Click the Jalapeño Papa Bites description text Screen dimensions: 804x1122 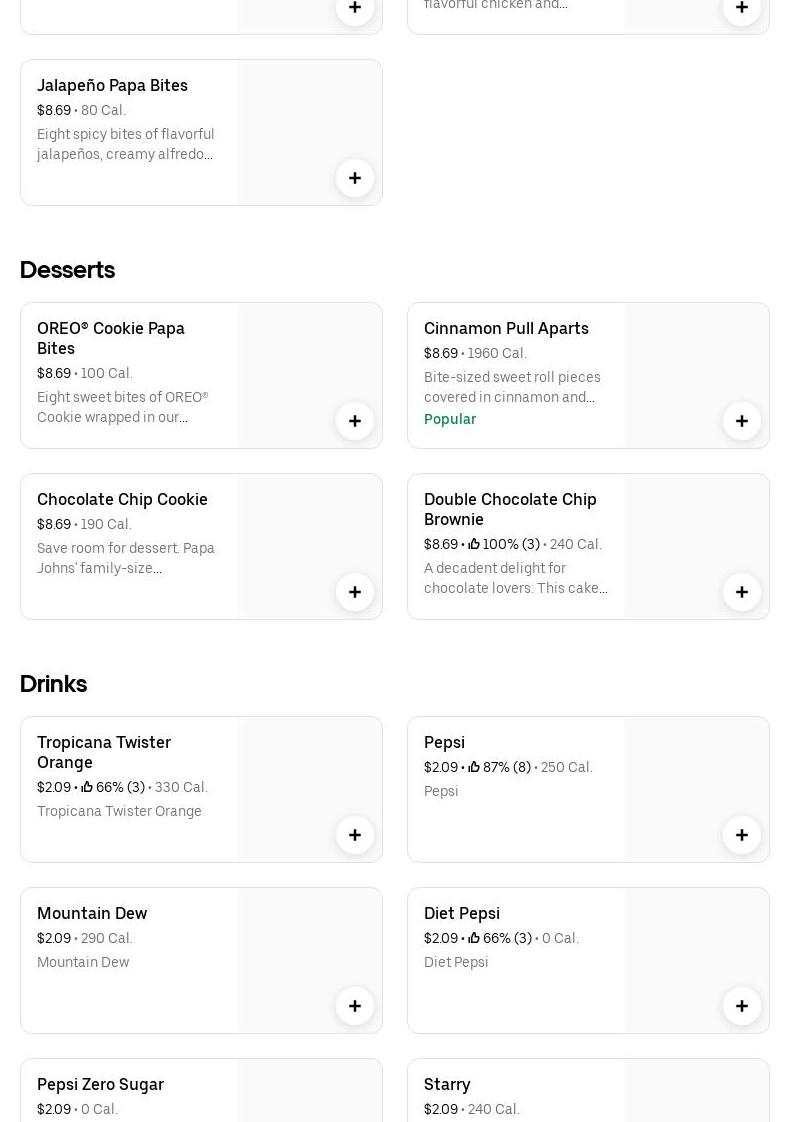point(126,144)
